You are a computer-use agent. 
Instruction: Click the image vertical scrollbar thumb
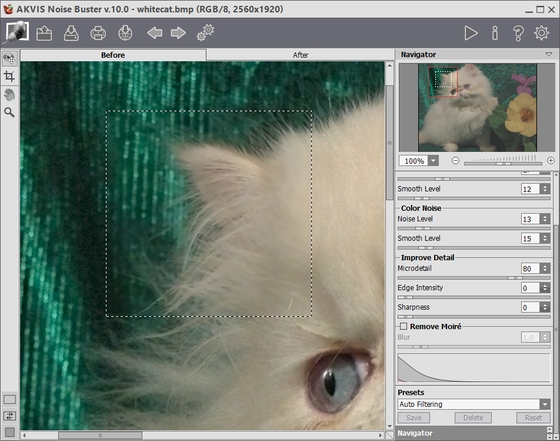(x=390, y=143)
